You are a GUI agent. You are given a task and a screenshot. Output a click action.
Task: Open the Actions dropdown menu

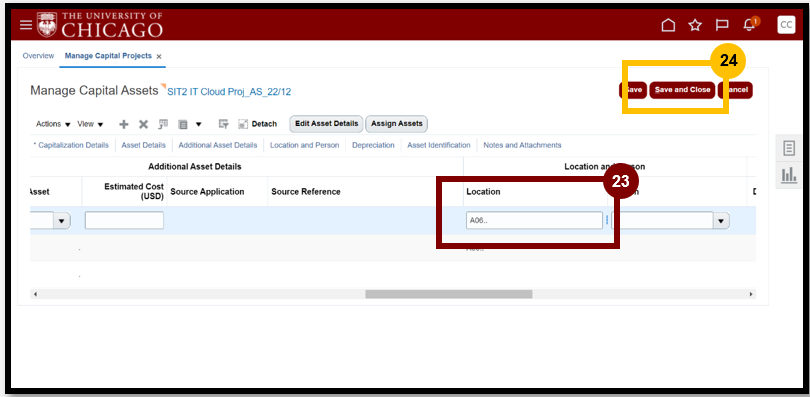(x=53, y=124)
